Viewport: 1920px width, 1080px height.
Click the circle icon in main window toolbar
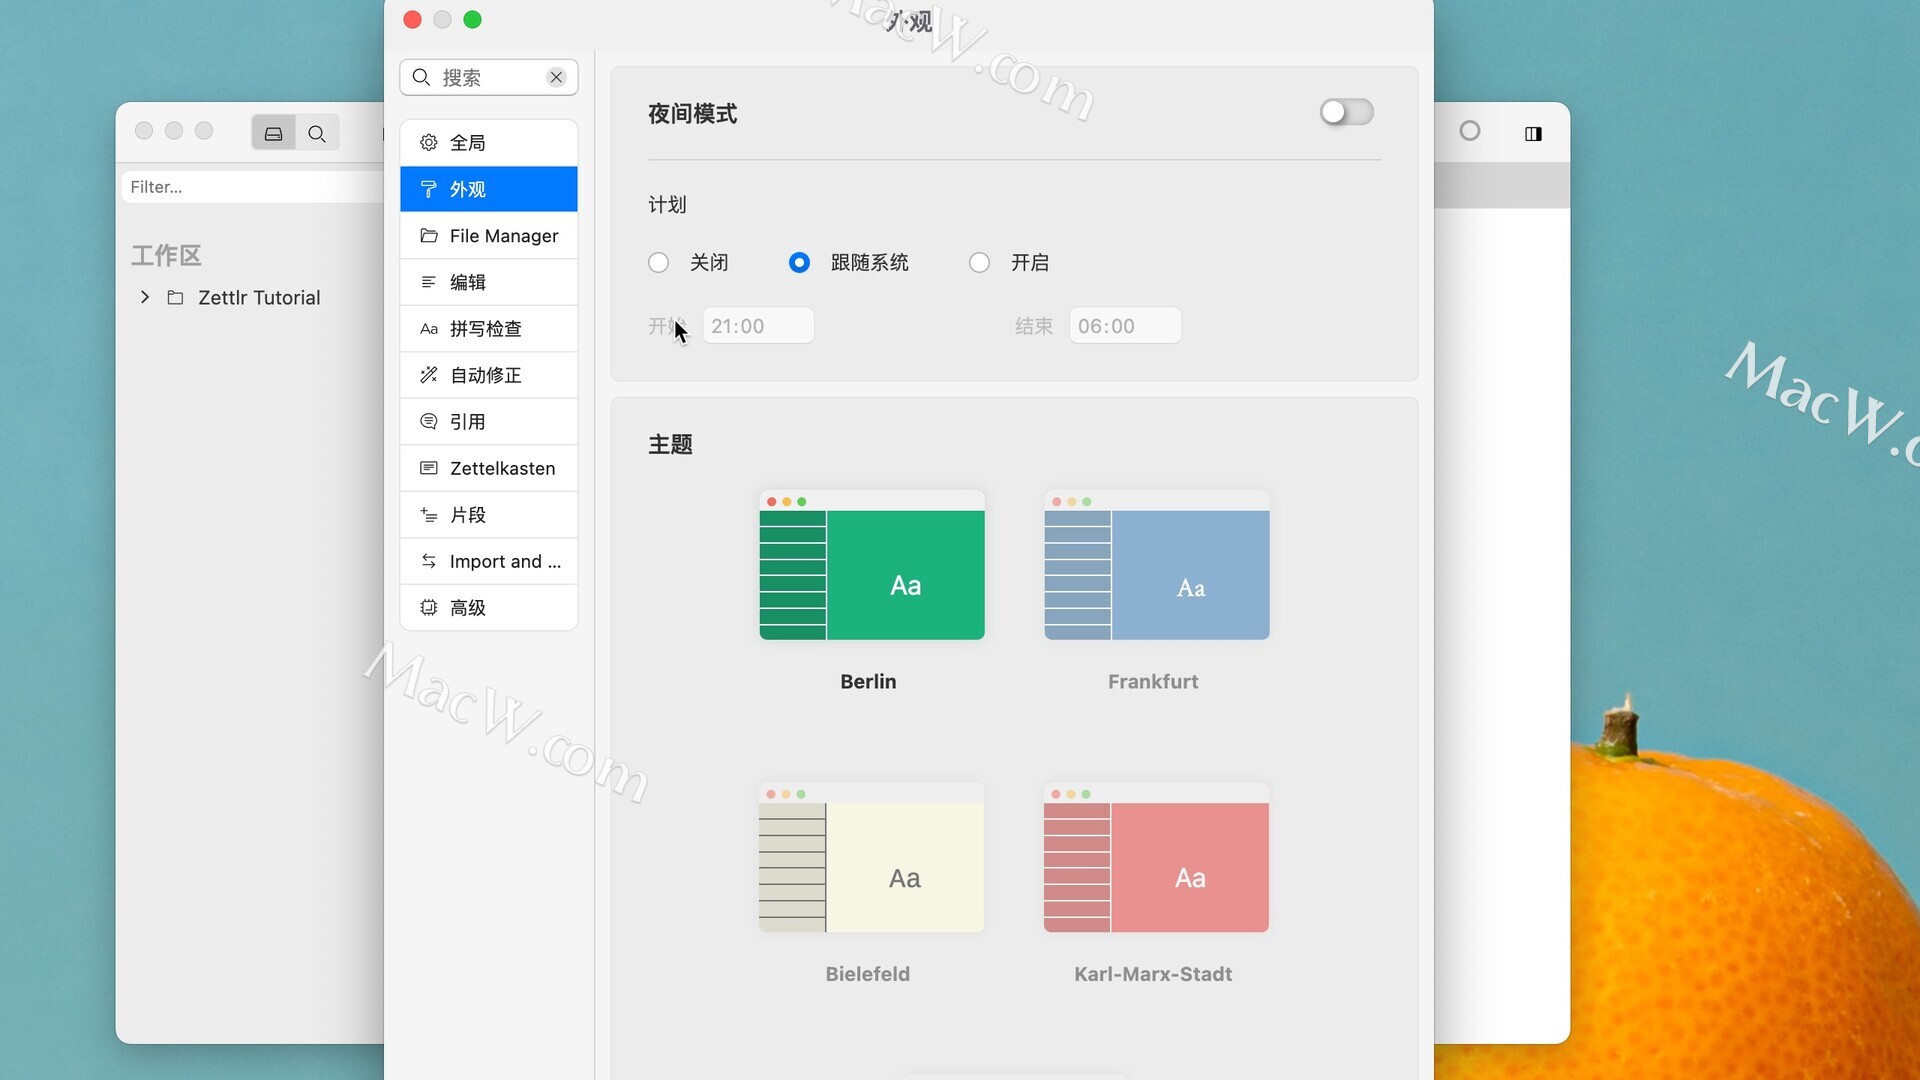1470,131
